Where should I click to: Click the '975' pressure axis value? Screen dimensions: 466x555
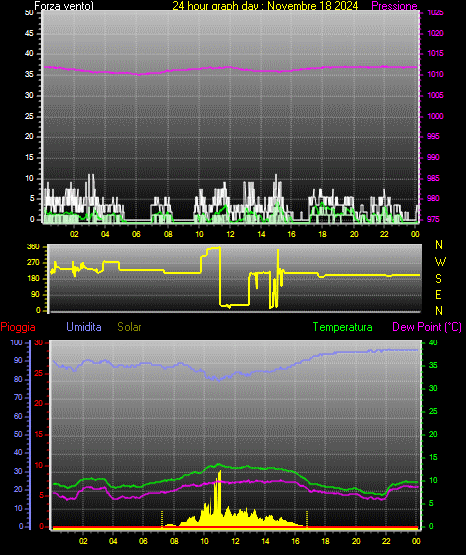433,219
